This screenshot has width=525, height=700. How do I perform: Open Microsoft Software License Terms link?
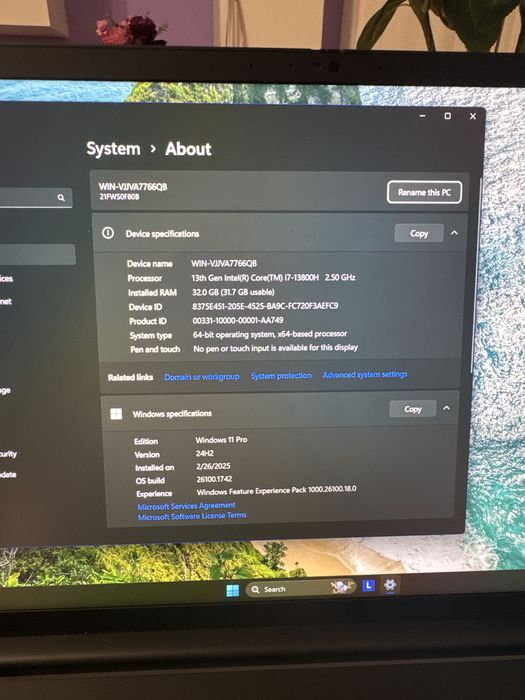coord(192,516)
